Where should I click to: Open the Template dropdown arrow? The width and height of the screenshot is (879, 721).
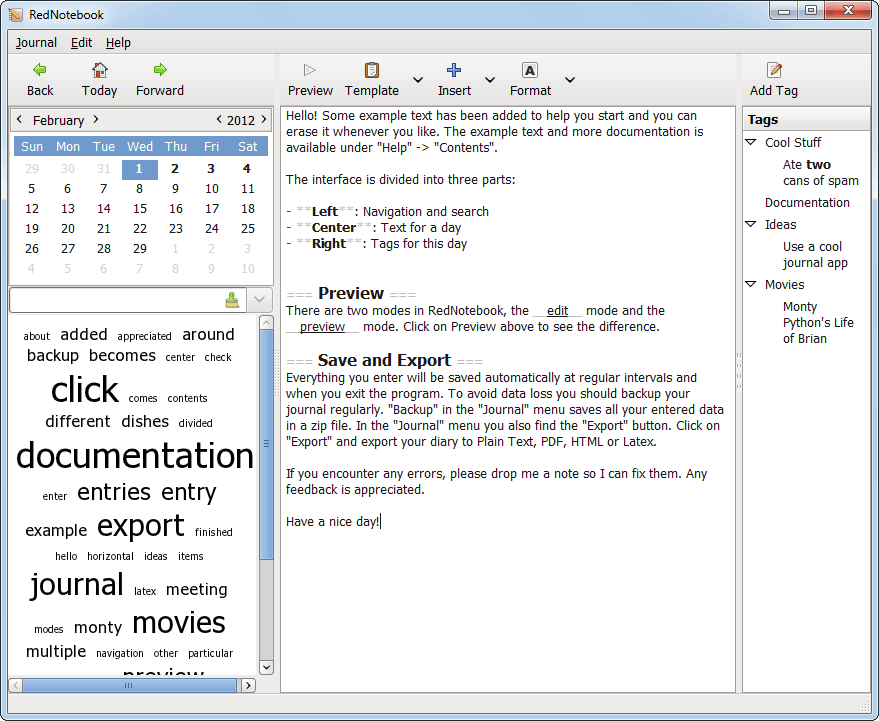point(418,80)
